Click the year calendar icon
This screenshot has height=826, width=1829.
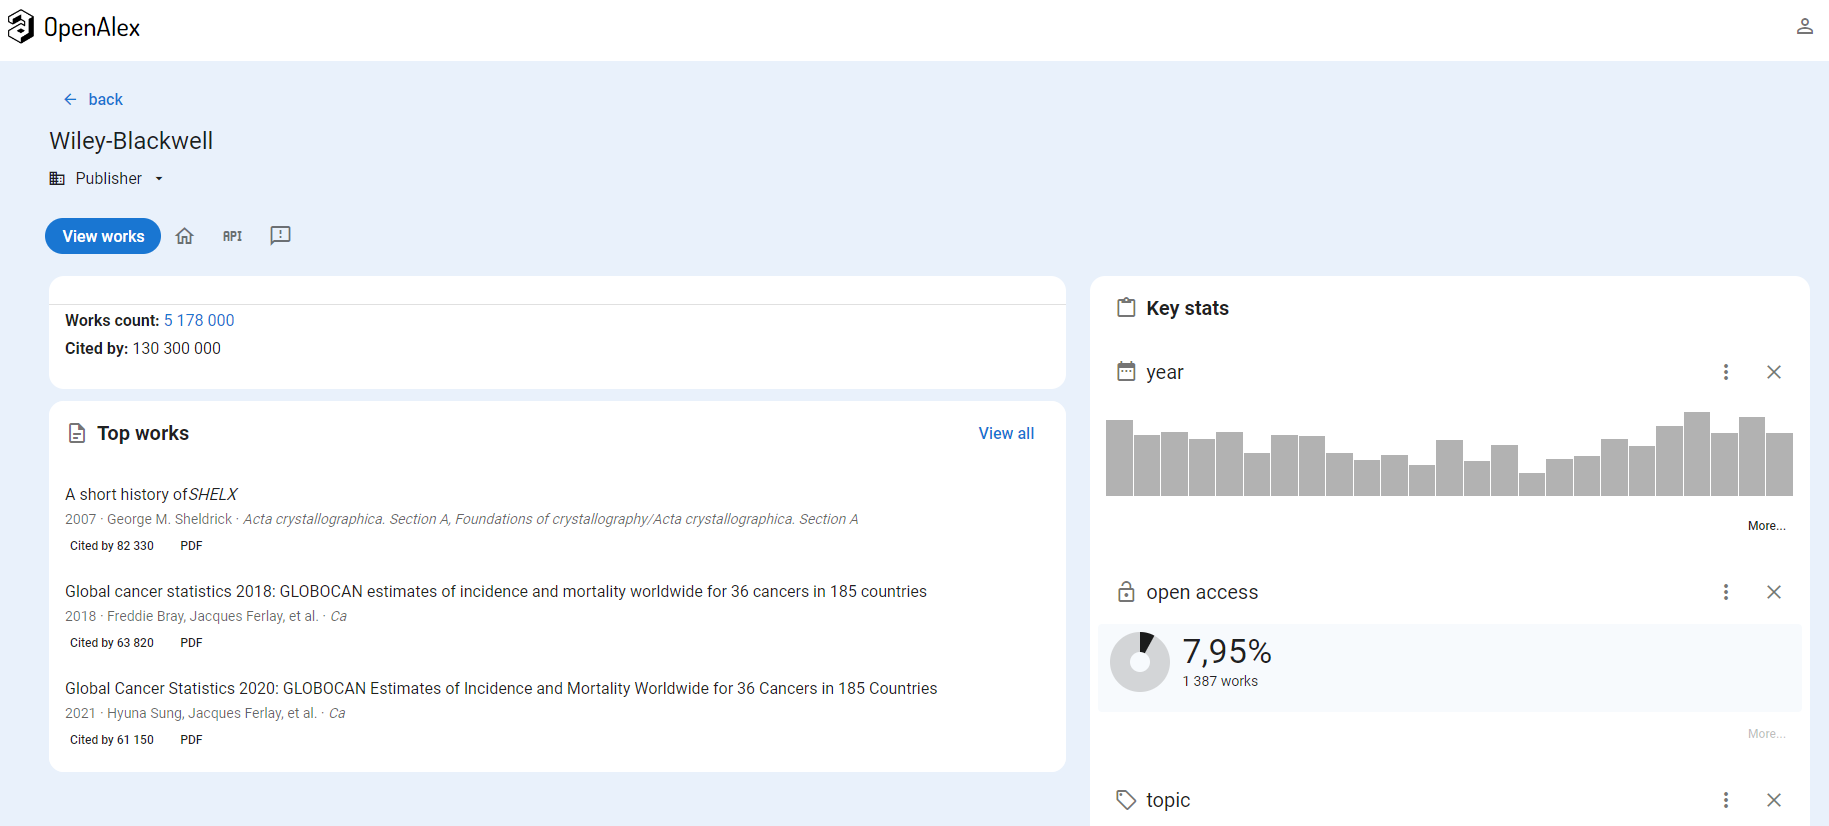1126,372
